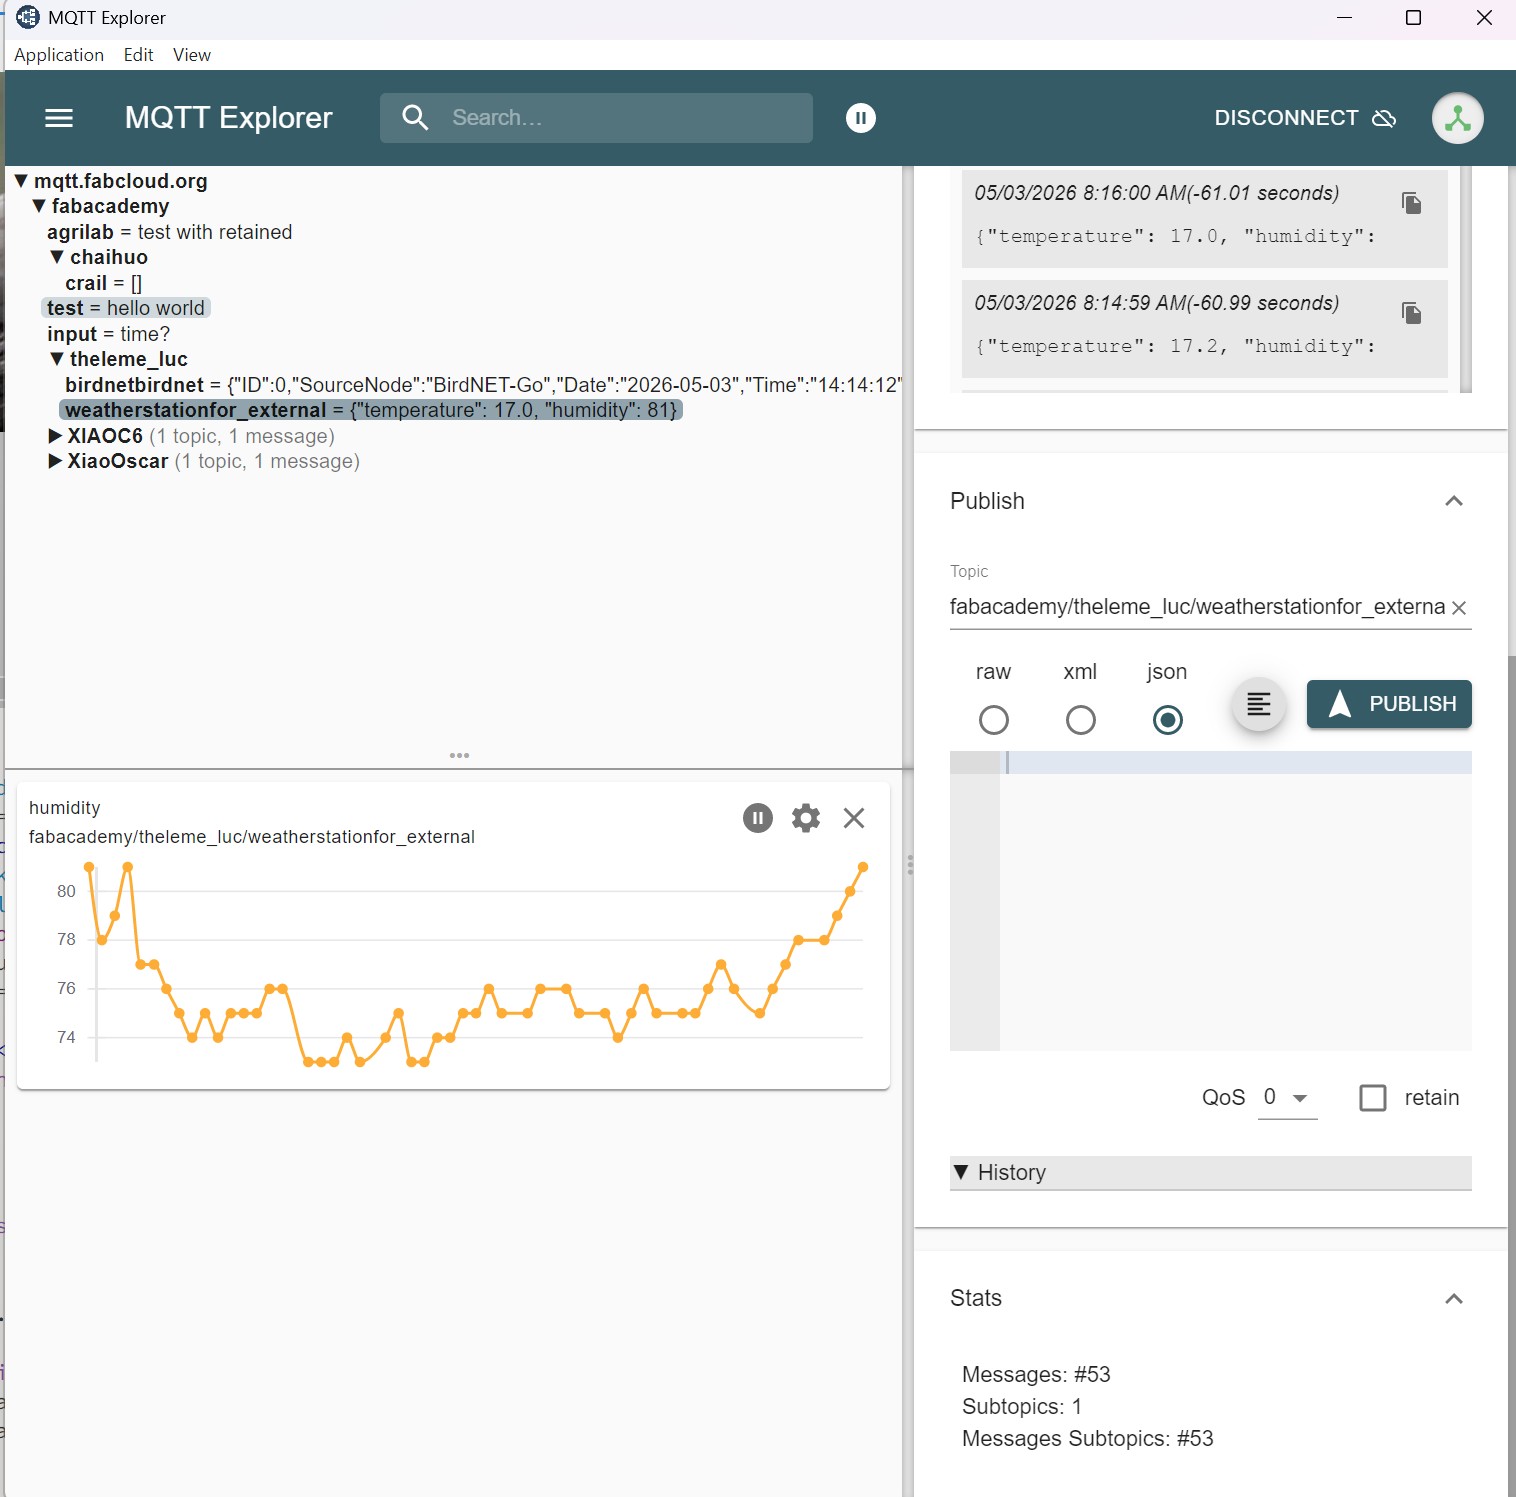
Task: Collapse the mqtt.fabcloud.org tree root
Action: [x=21, y=181]
